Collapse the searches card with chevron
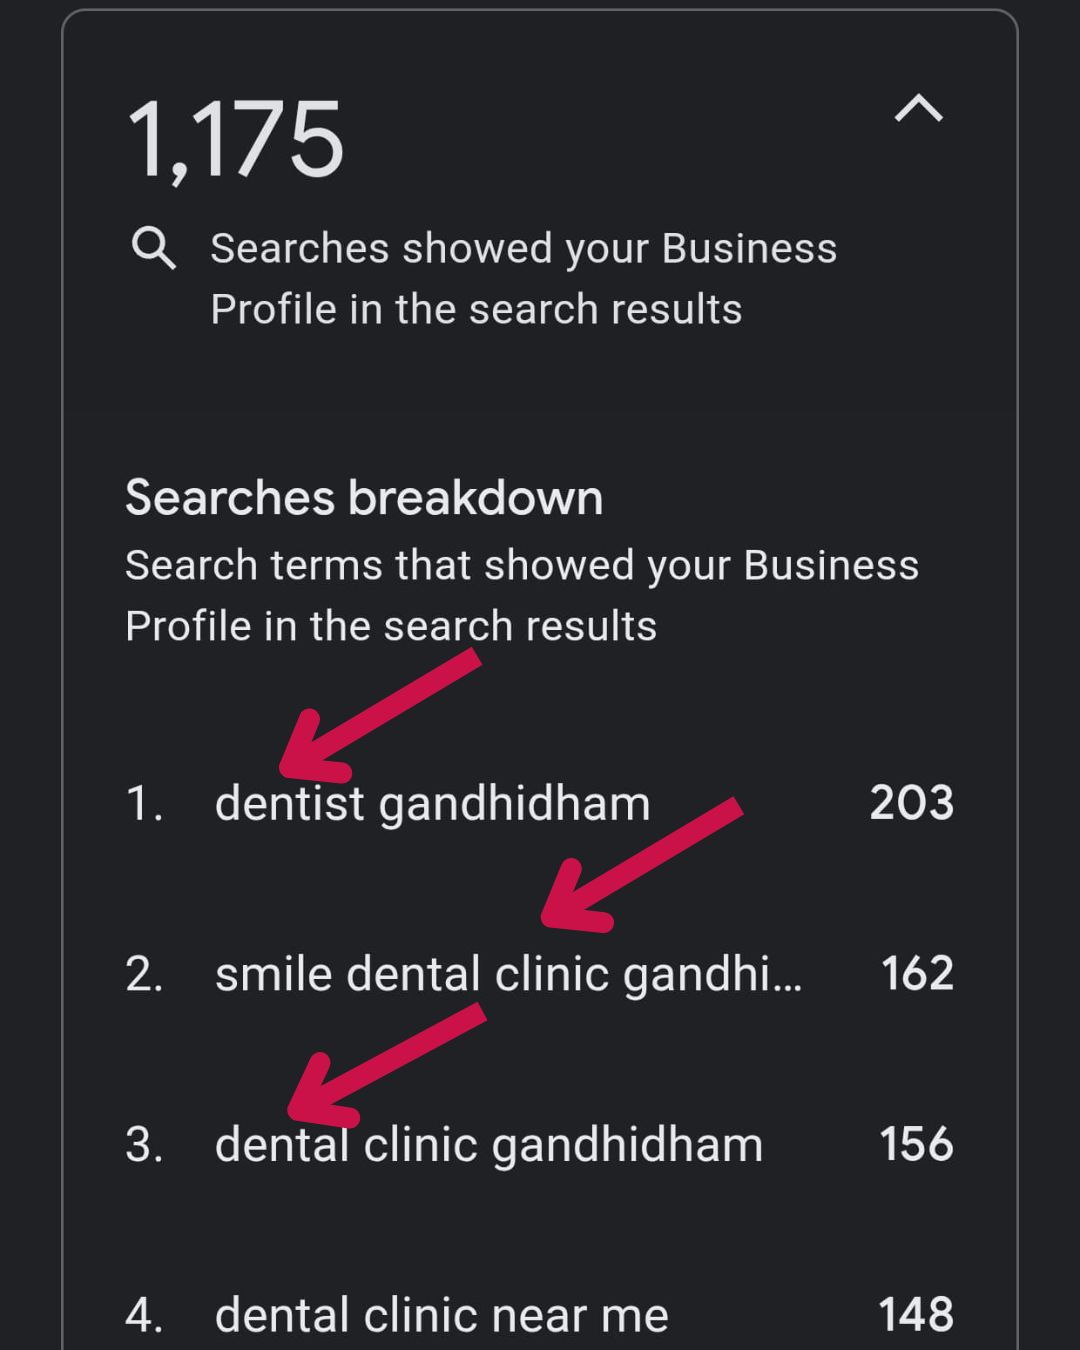Viewport: 1080px width, 1350px height. (x=918, y=108)
